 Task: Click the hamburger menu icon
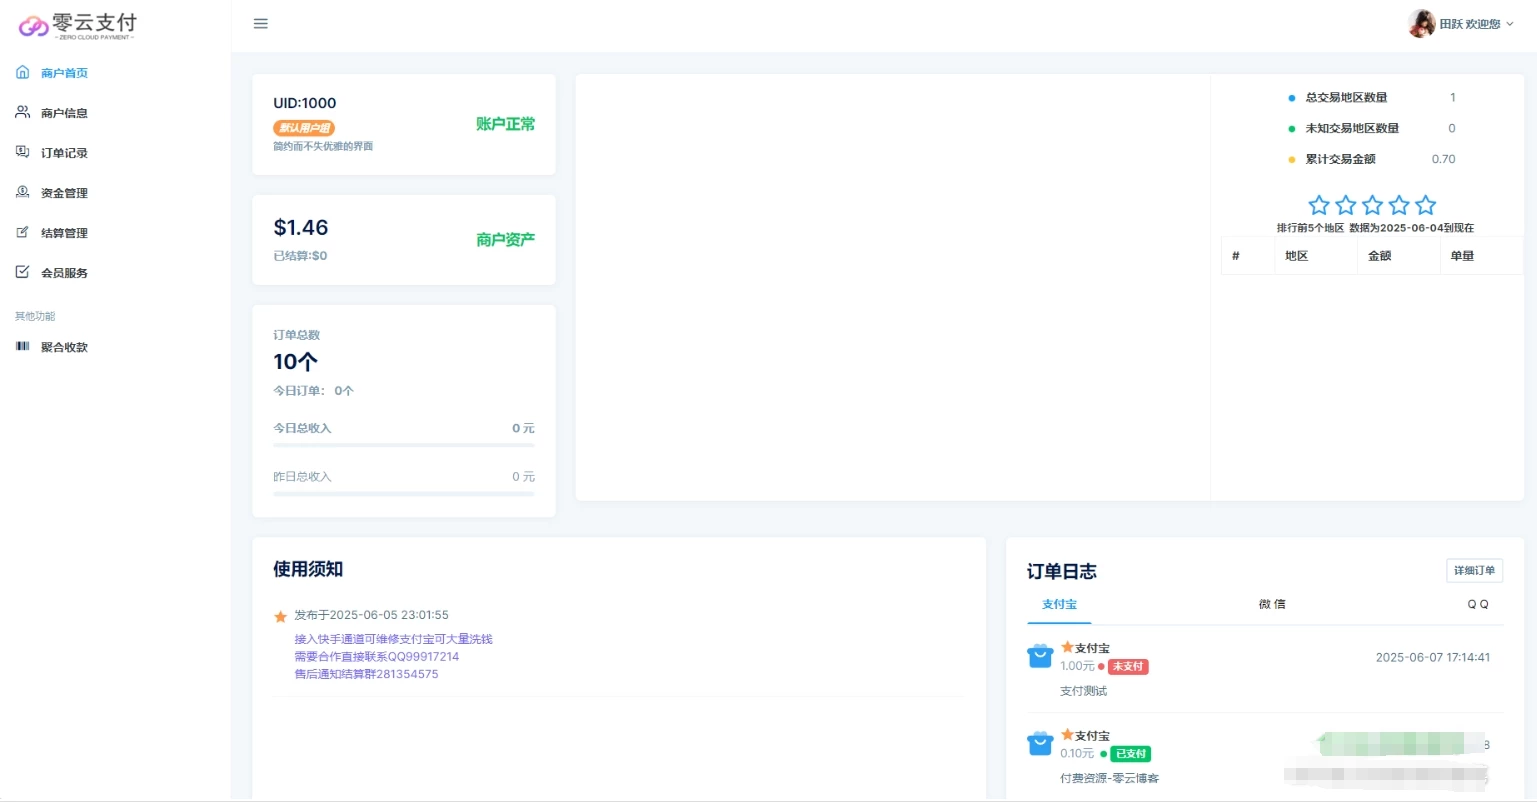click(x=261, y=24)
